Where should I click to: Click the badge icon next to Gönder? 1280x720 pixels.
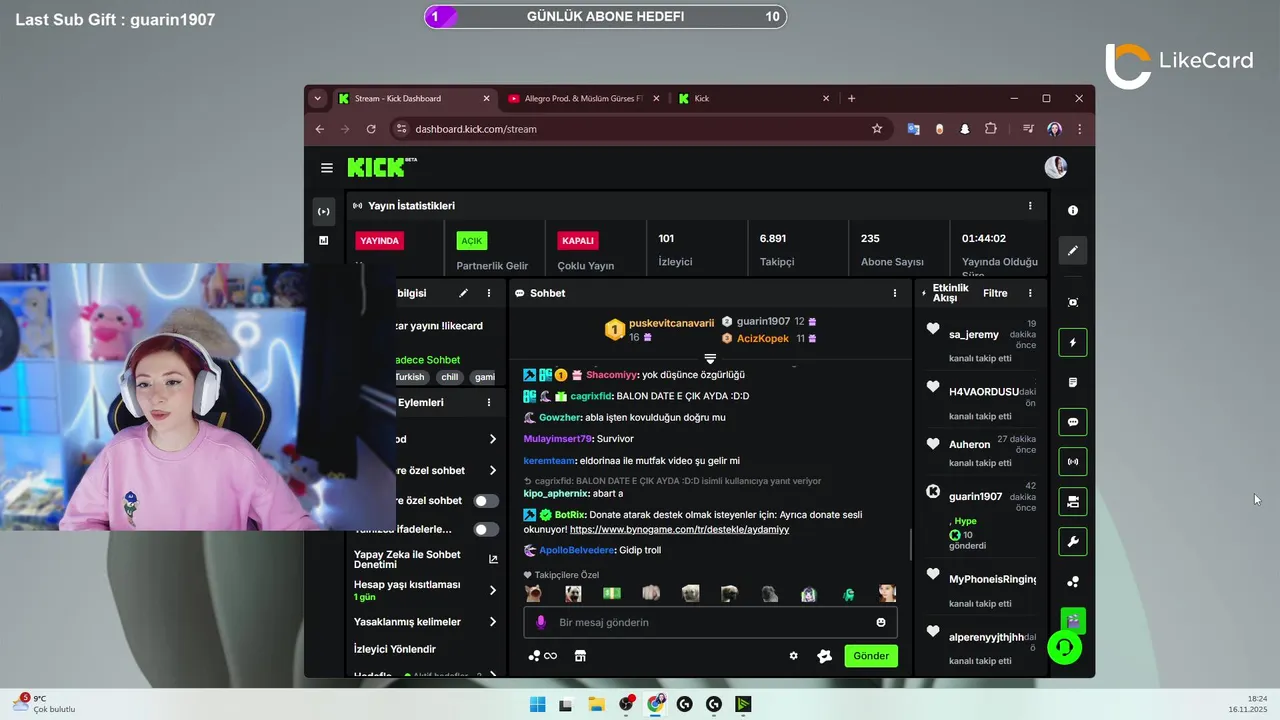pyautogui.click(x=824, y=656)
